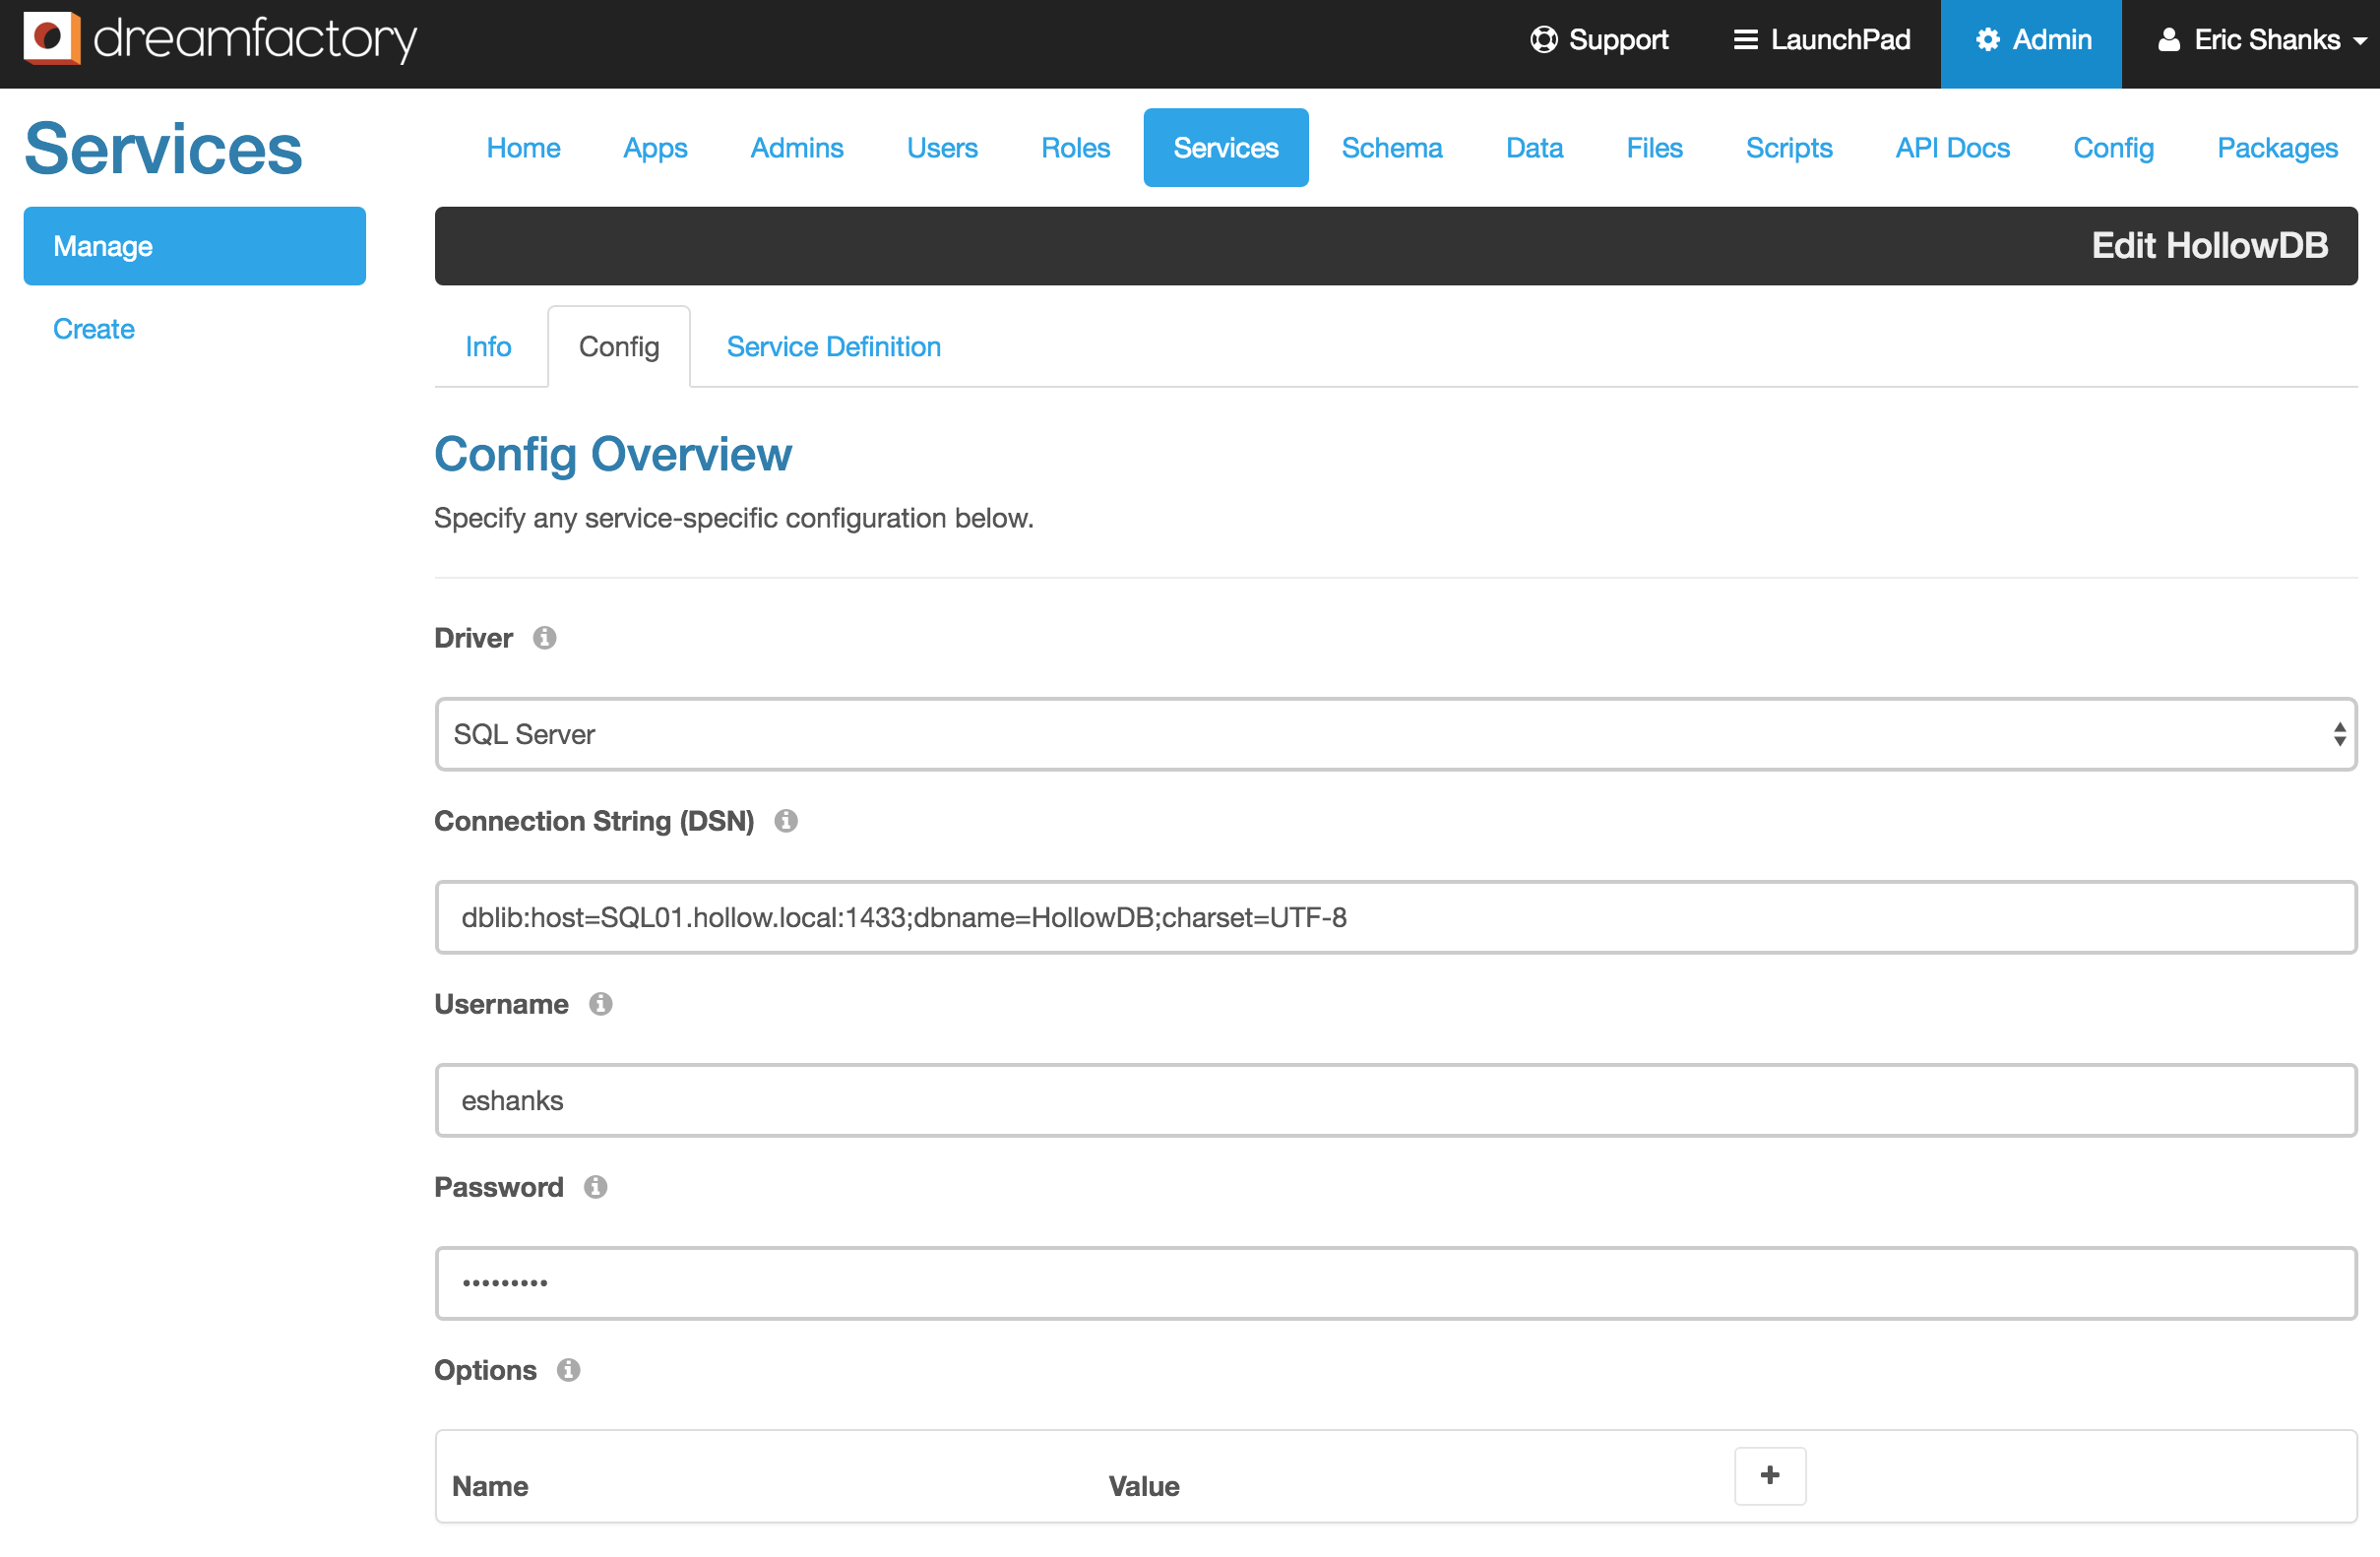Navigate to Admins

click(797, 148)
